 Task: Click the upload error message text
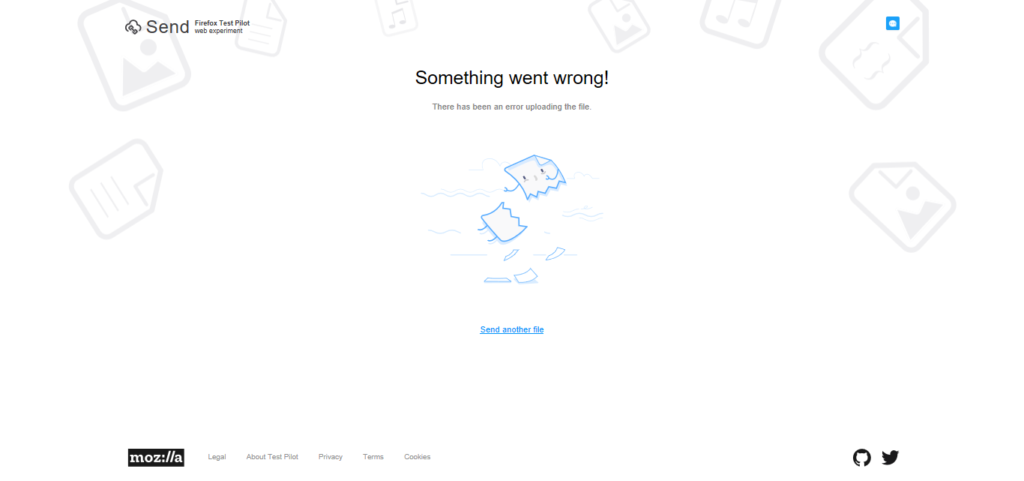[x=512, y=106]
